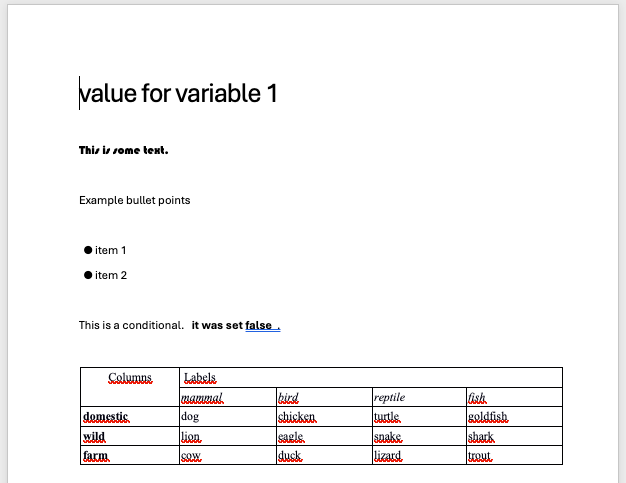Click the bullet dot before item 1
Image resolution: width=626 pixels, height=483 pixels.
(x=88, y=250)
